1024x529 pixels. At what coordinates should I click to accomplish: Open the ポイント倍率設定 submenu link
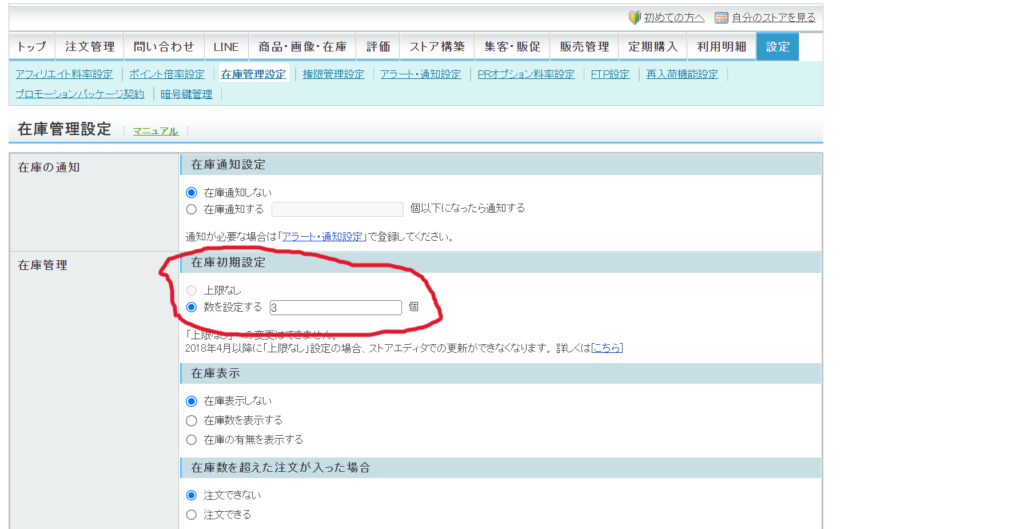(166, 74)
